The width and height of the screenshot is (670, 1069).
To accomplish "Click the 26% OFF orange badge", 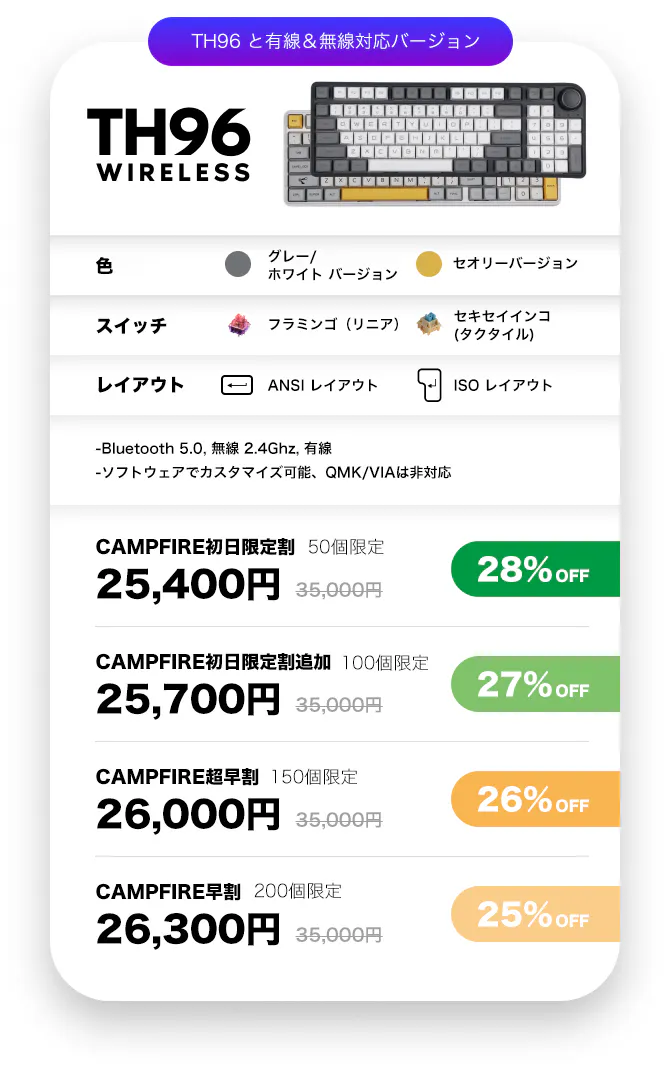I will [535, 799].
